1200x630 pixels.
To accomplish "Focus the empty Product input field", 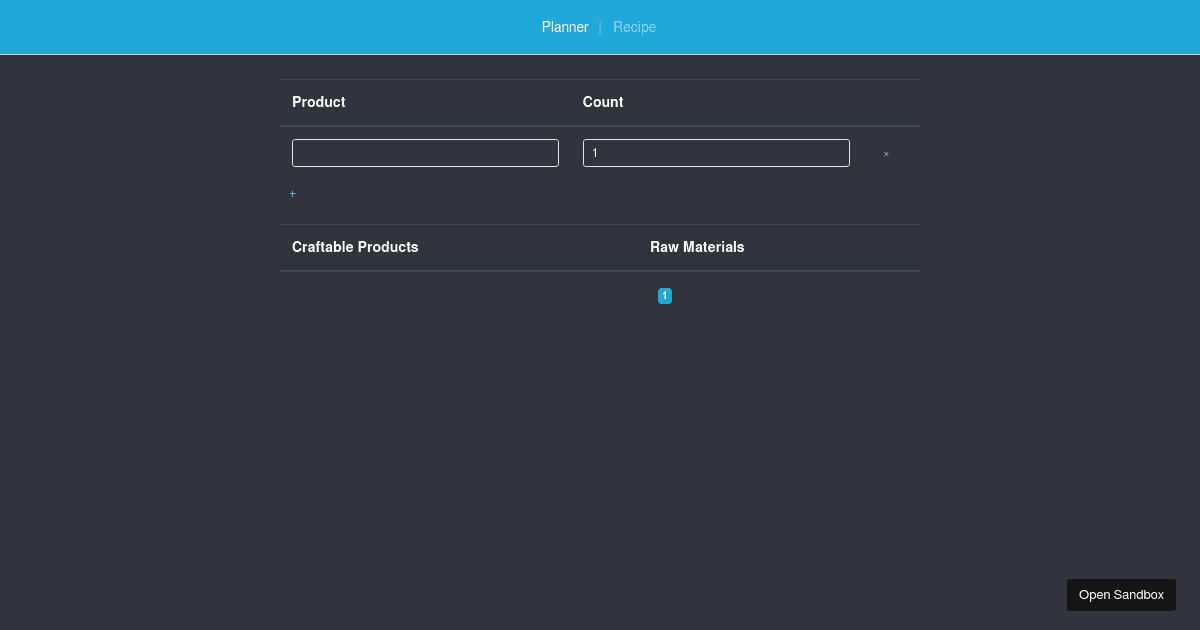I will [425, 153].
